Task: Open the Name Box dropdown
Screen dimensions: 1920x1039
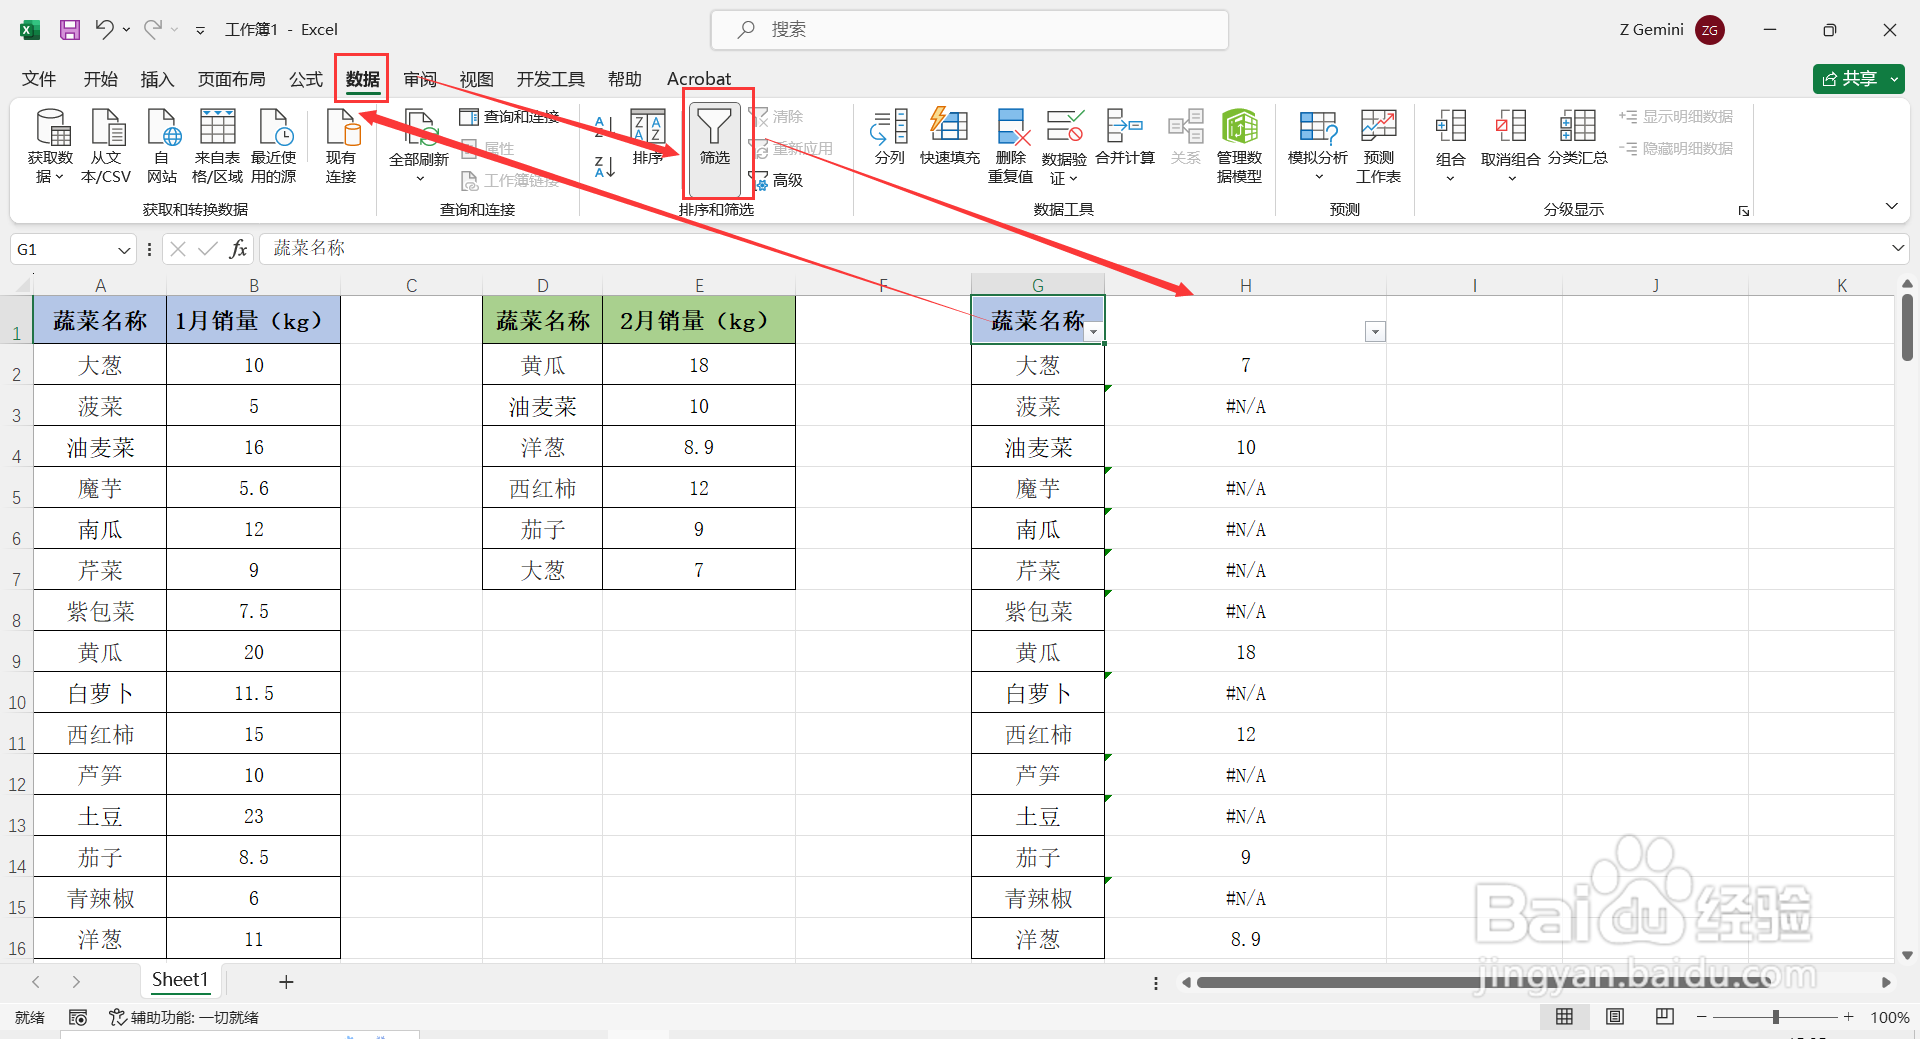Action: 124,249
